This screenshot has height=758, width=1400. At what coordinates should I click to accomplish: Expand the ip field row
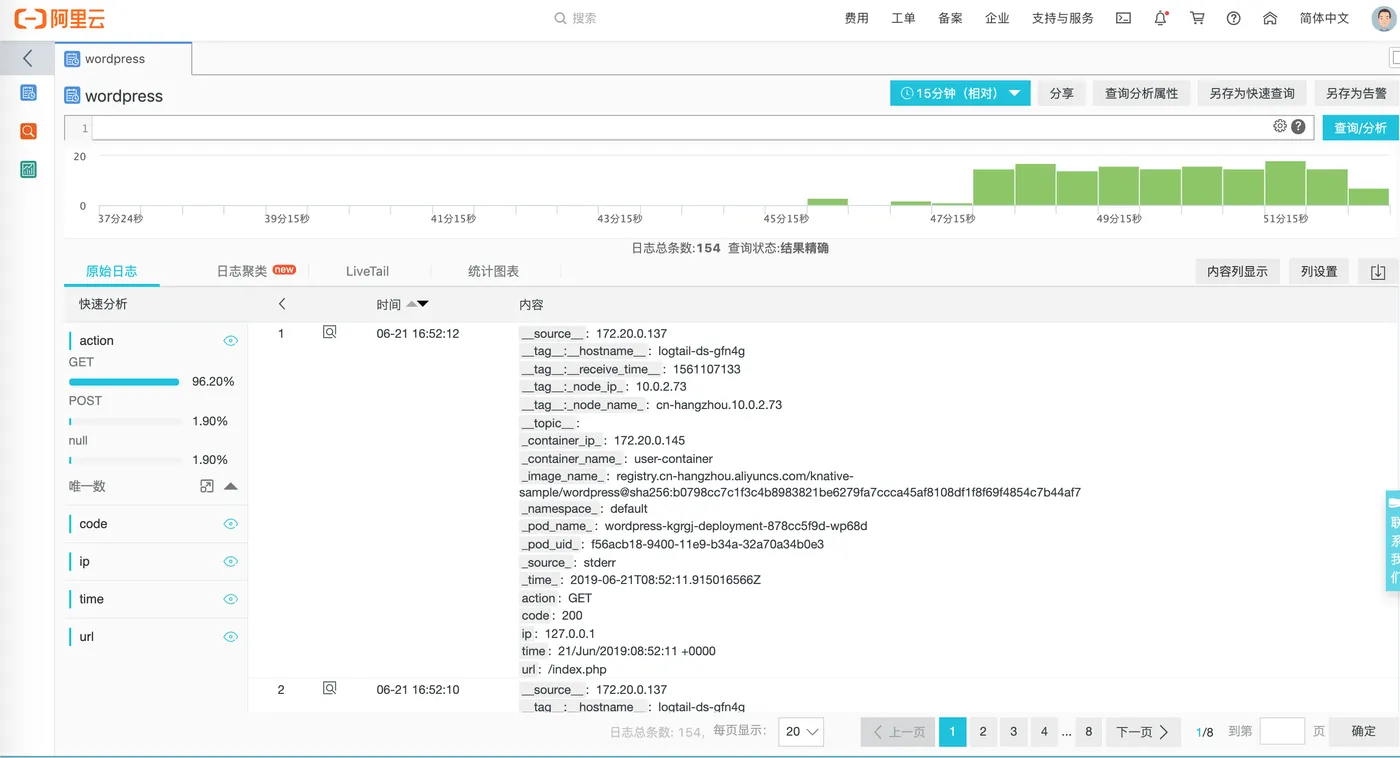click(155, 562)
